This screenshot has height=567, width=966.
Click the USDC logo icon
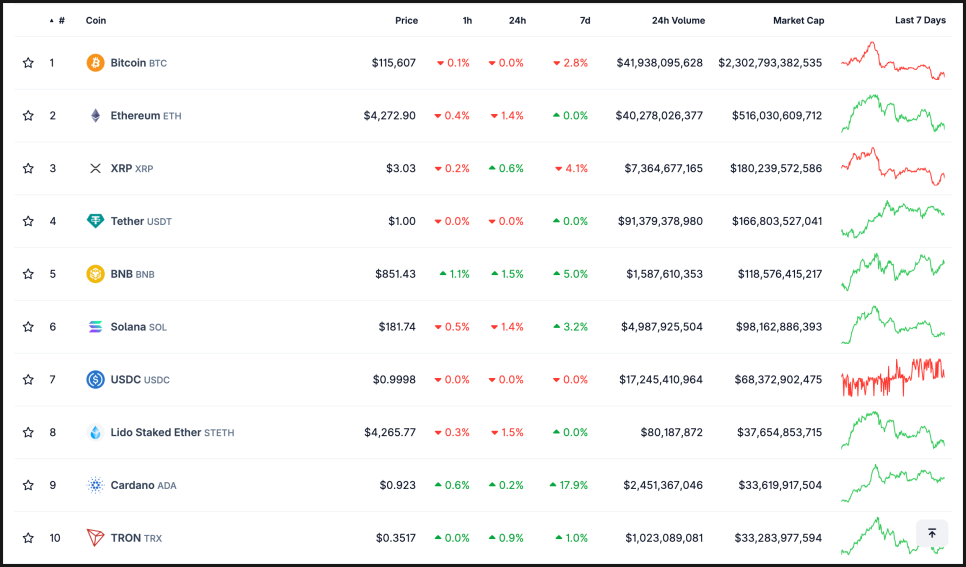[x=95, y=380]
